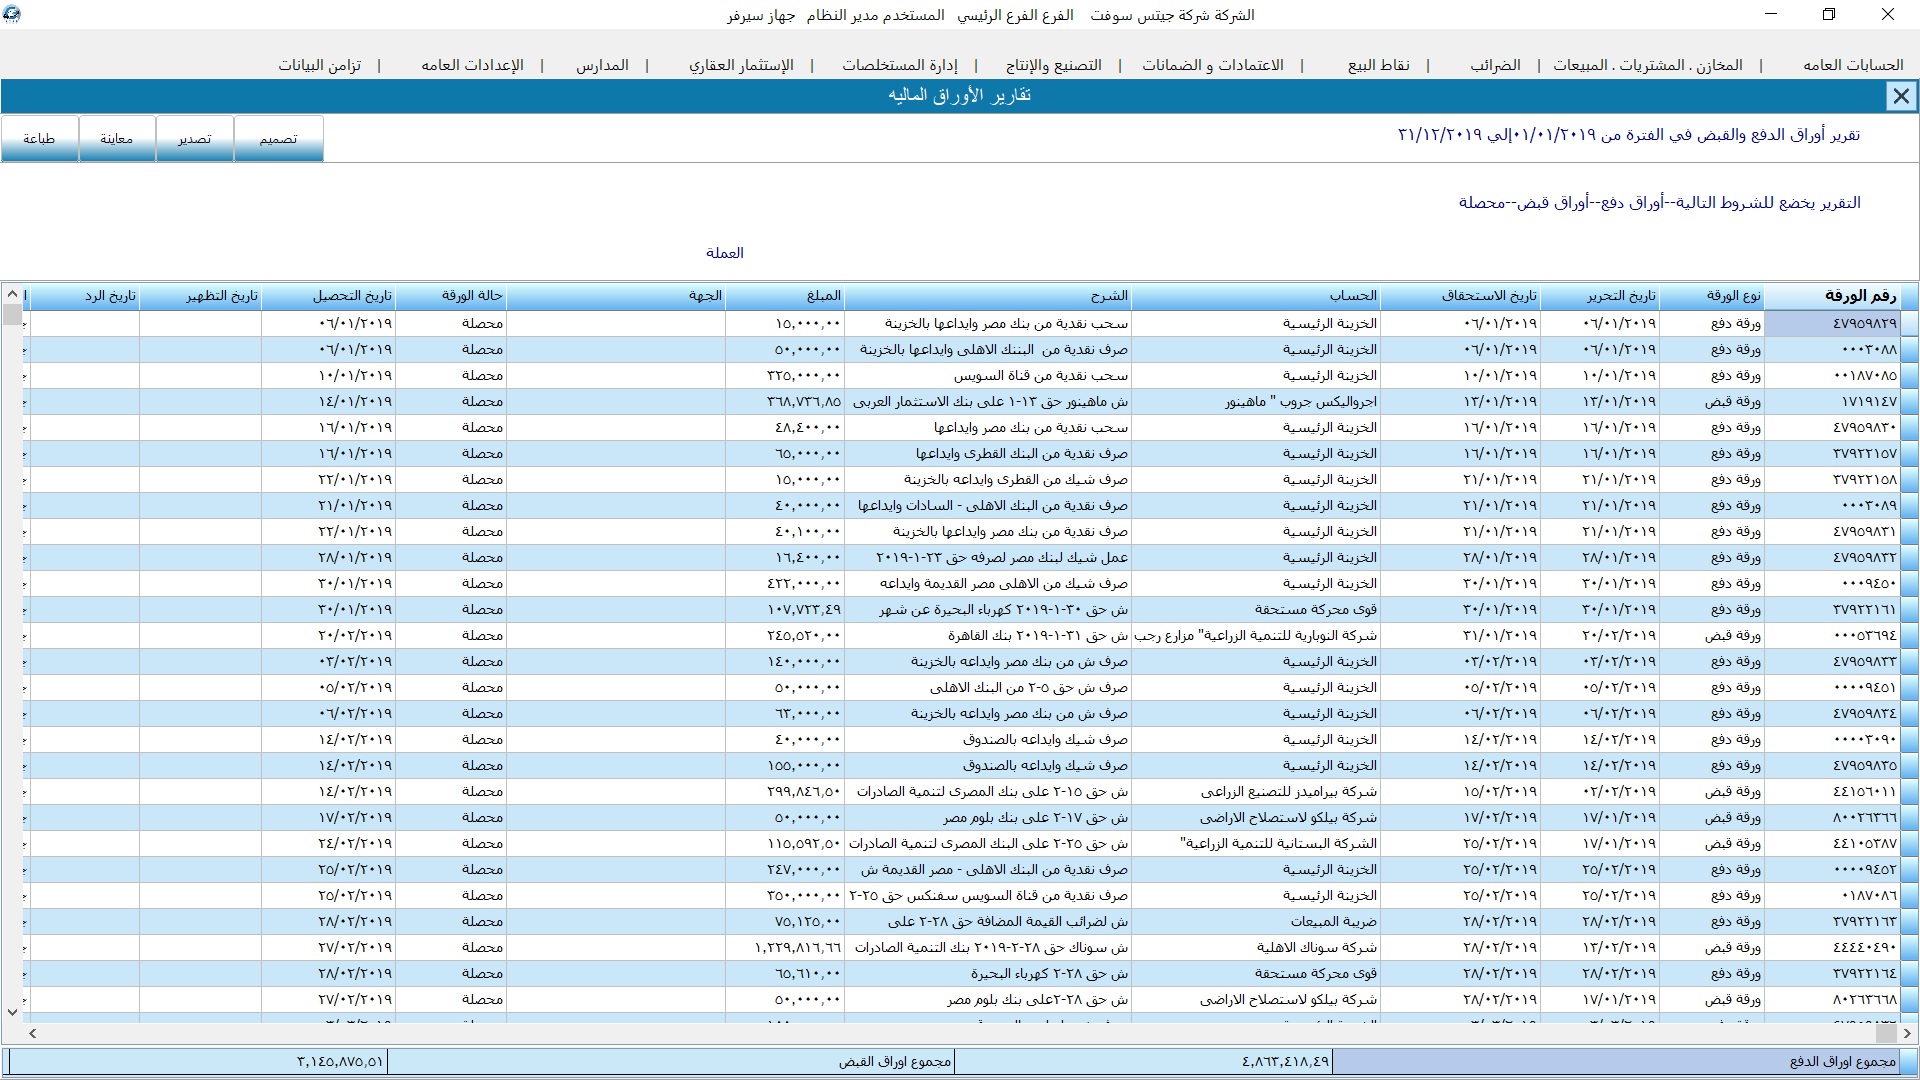
Task: Sort by تاريخ الاستحقاق column header
Action: (1461, 296)
